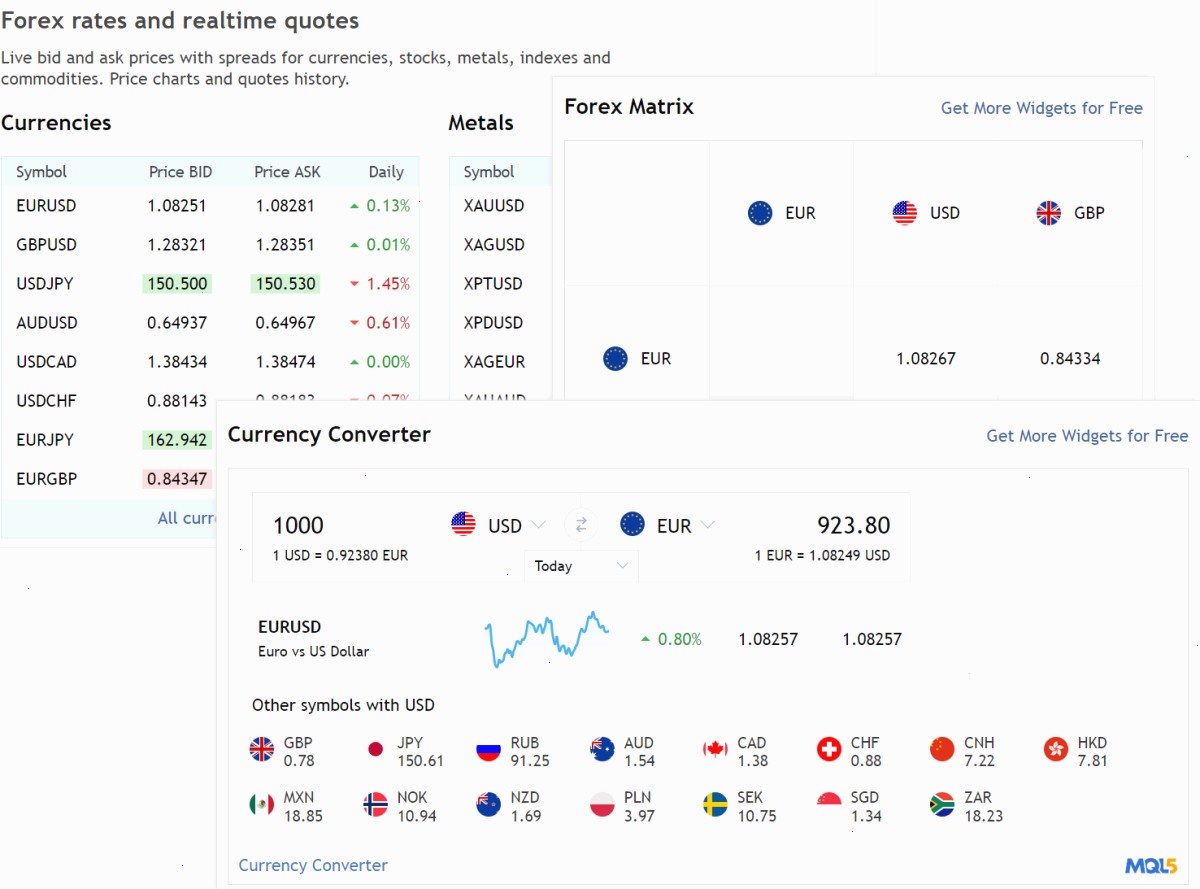The height and width of the screenshot is (889, 1200).
Task: Swap currencies with the exchange arrows icon
Action: coord(581,525)
